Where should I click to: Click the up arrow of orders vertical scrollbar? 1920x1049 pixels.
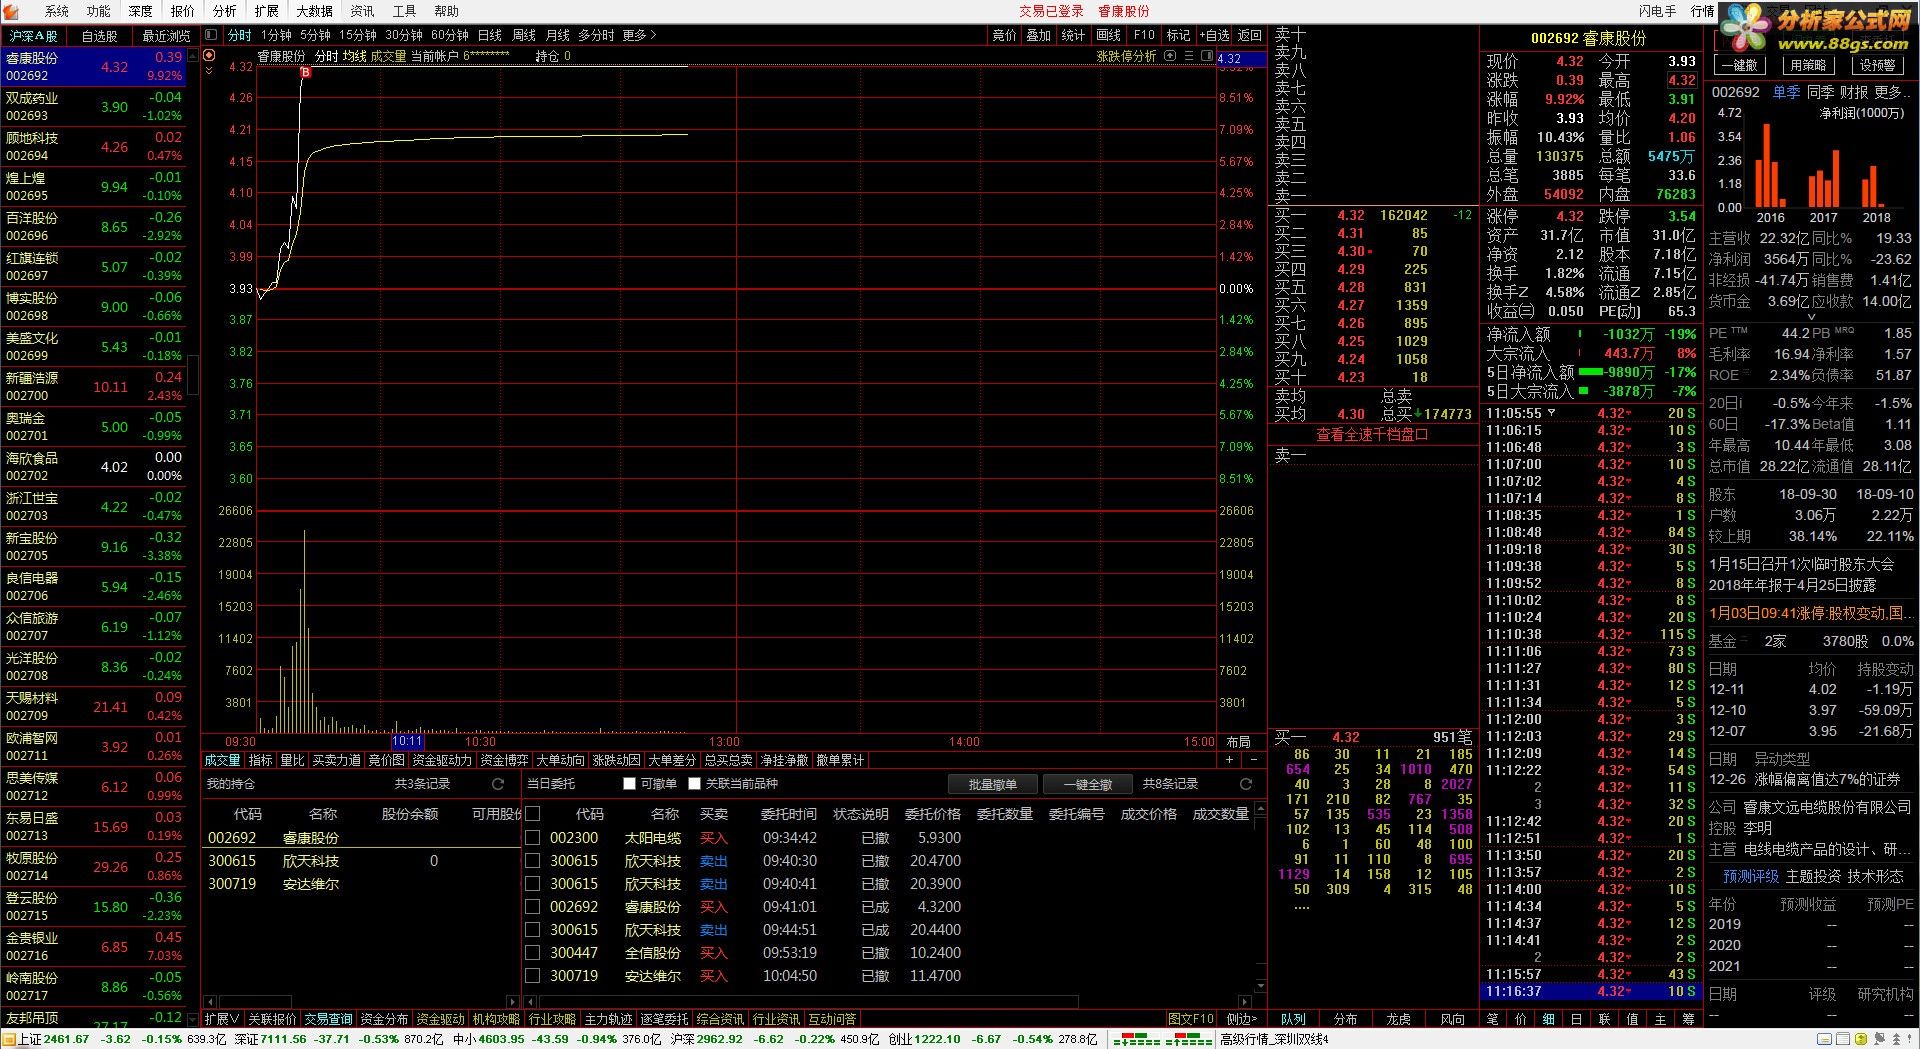pos(1261,808)
